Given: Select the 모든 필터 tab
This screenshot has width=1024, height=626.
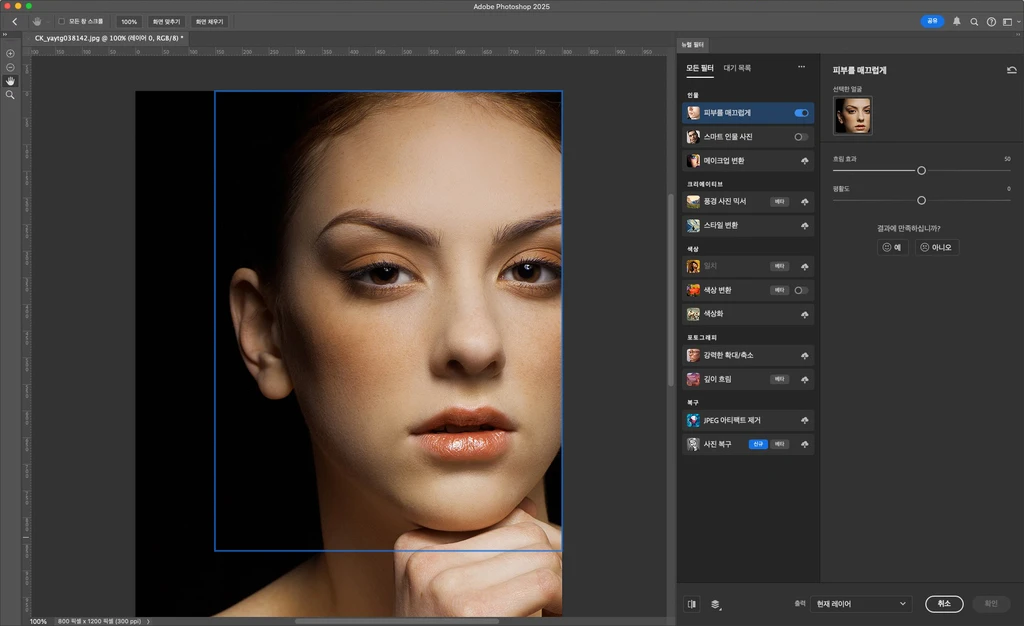Looking at the screenshot, I should pos(700,68).
